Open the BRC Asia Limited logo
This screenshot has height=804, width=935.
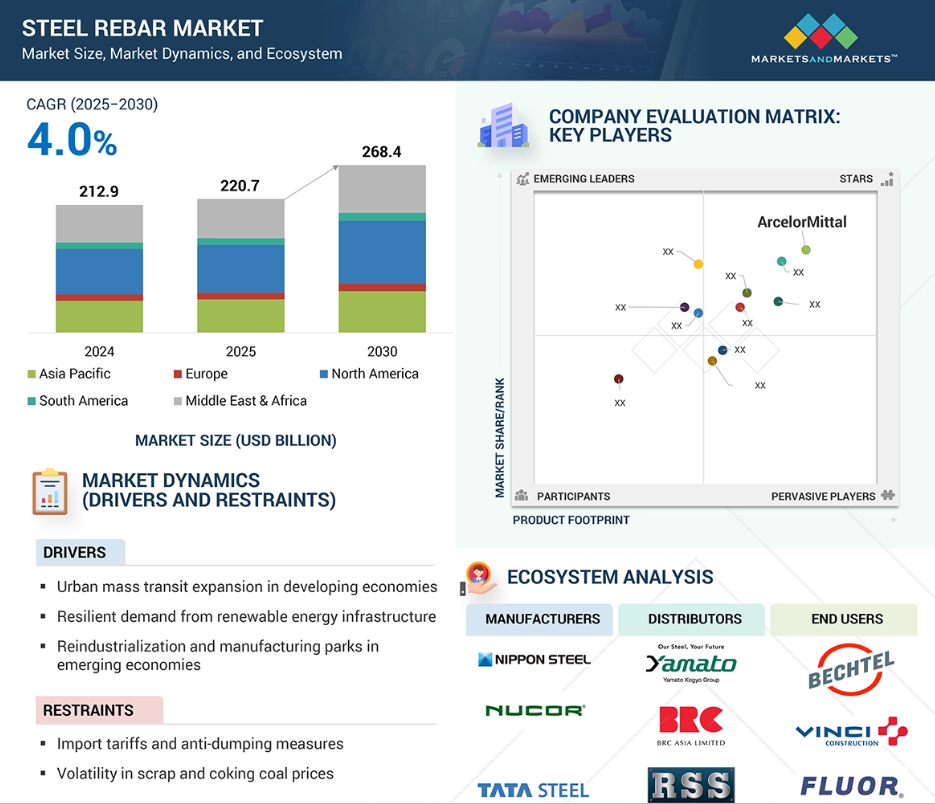pyautogui.click(x=691, y=725)
